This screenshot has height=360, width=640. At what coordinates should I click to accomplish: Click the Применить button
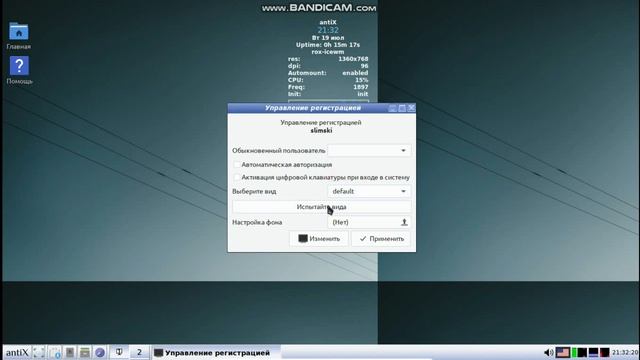pyautogui.click(x=381, y=239)
